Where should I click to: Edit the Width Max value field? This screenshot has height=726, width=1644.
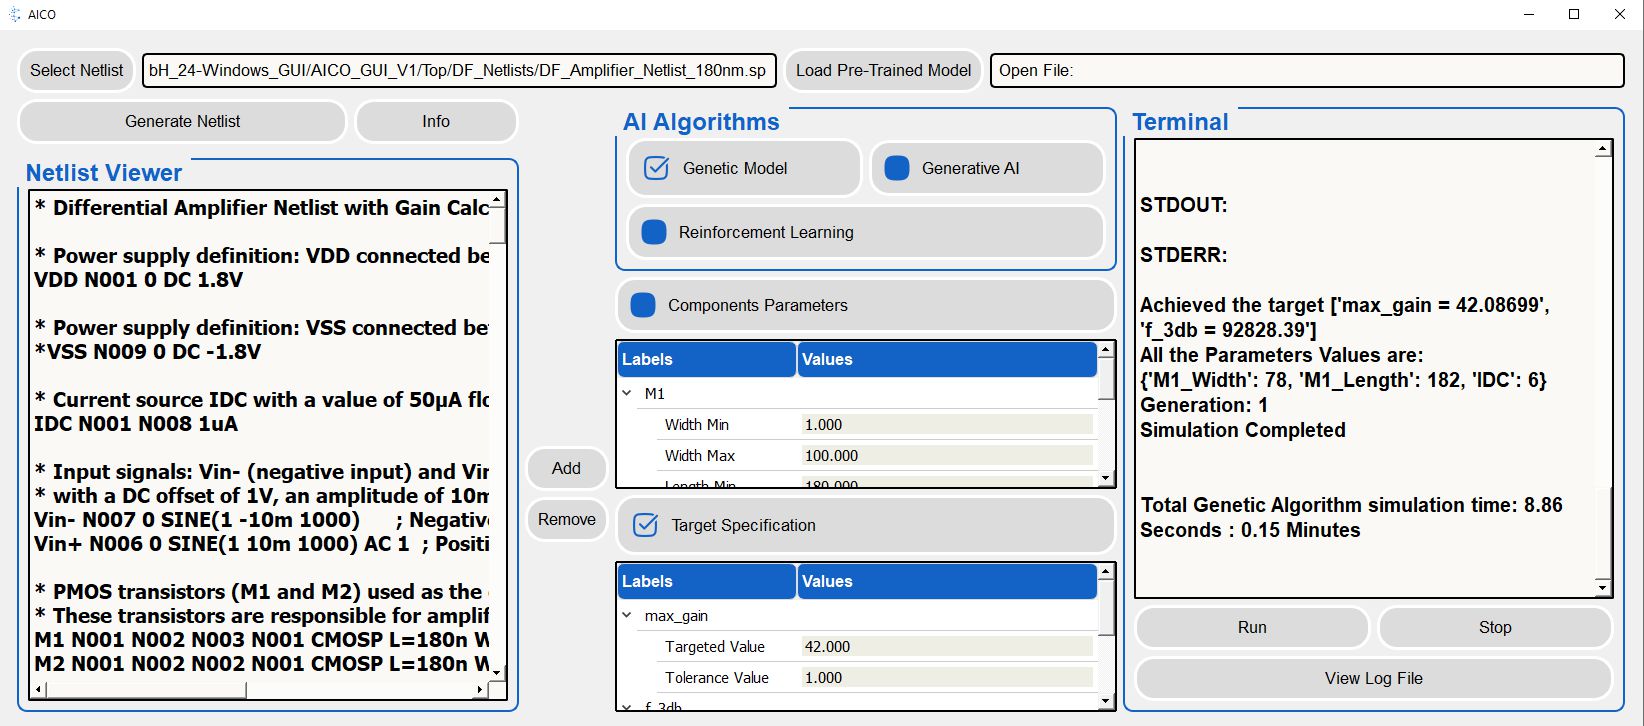pyautogui.click(x=946, y=455)
